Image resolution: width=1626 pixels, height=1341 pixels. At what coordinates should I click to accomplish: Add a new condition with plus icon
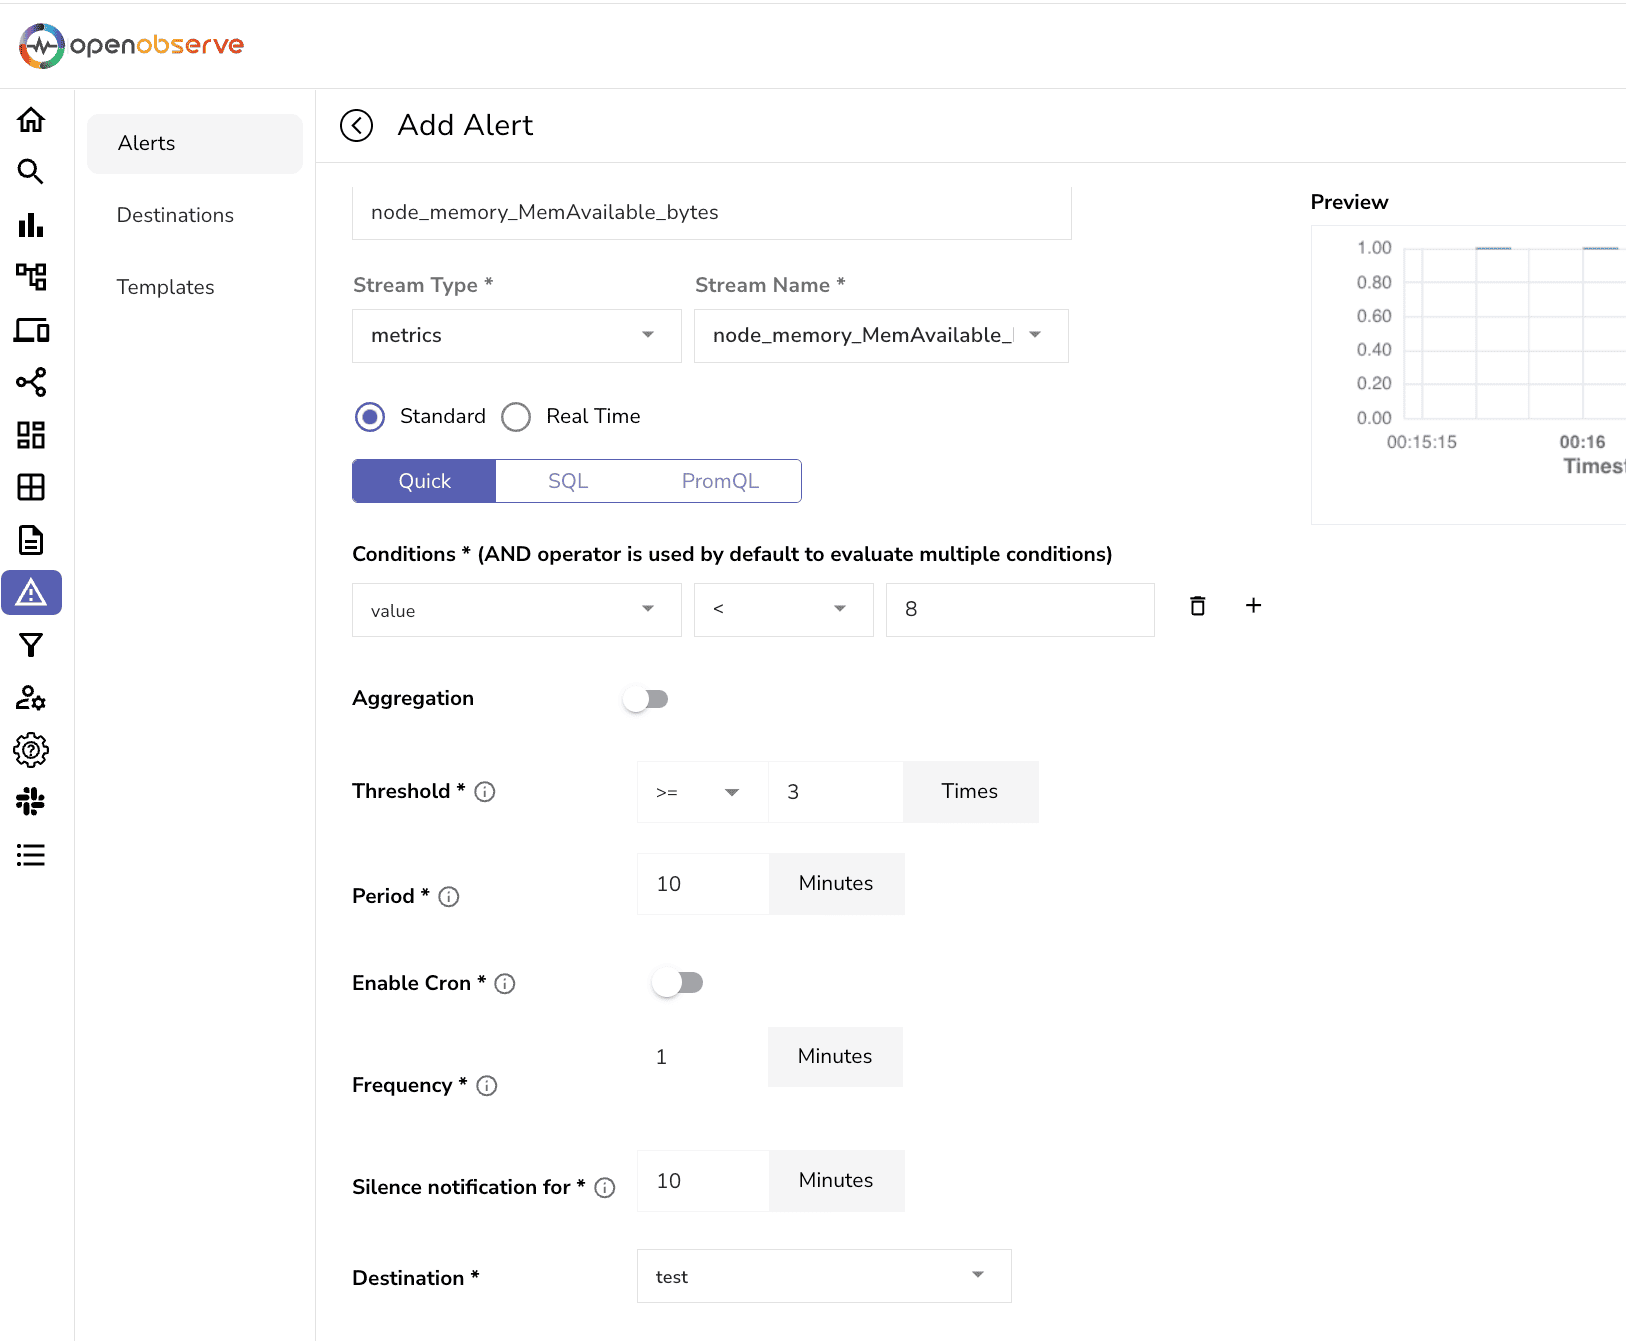pos(1253,606)
